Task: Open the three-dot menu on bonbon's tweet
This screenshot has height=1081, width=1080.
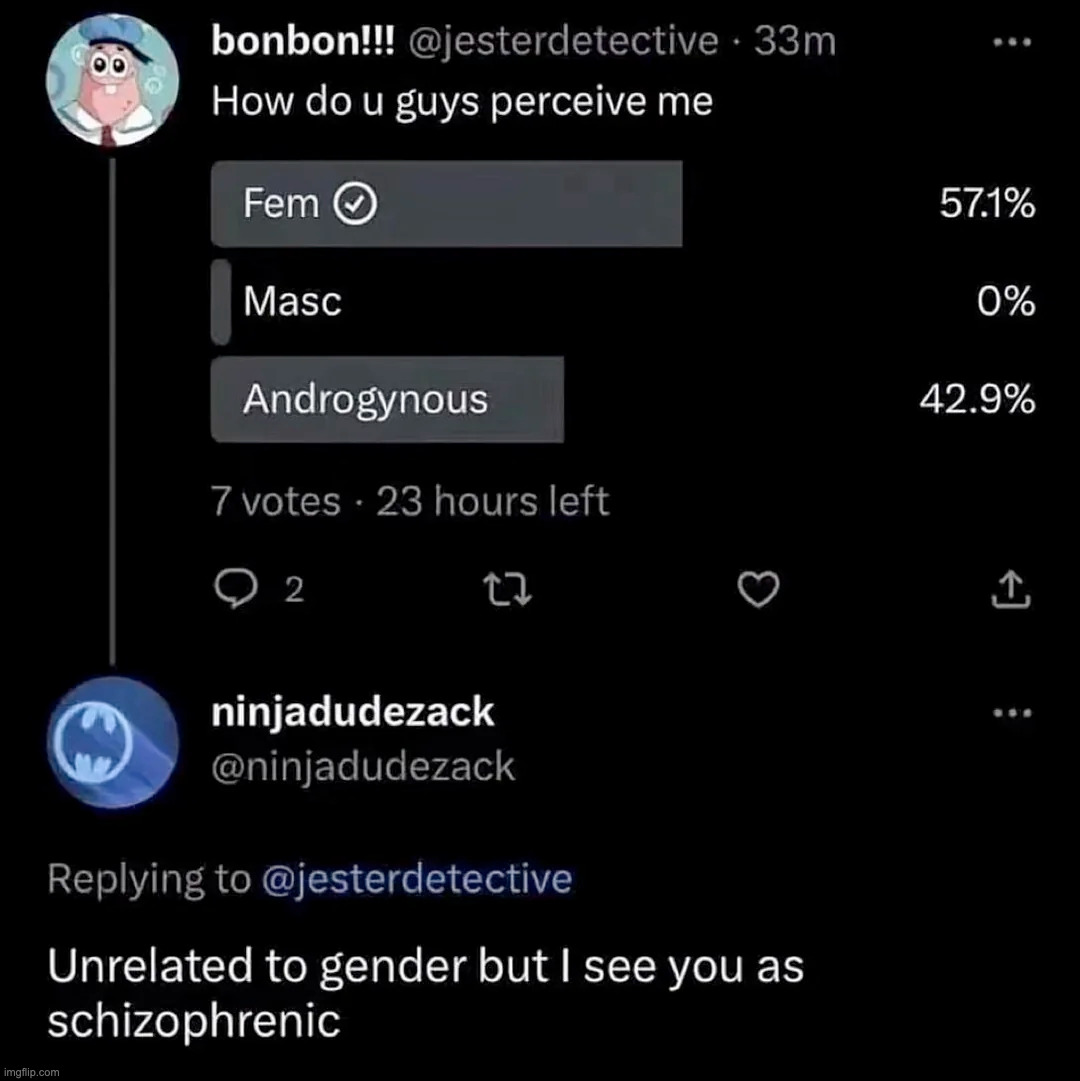Action: click(x=1013, y=40)
